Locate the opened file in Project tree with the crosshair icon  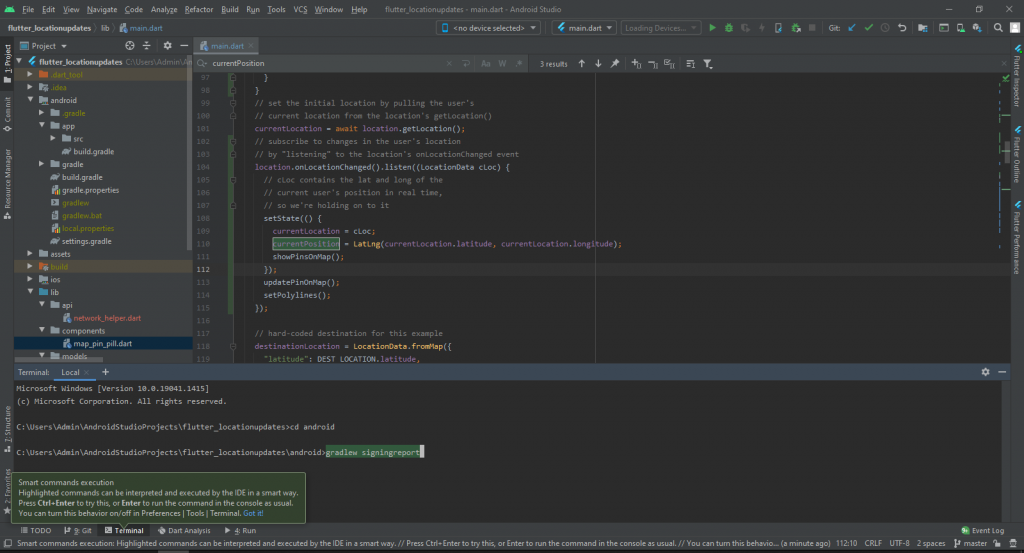coord(130,46)
